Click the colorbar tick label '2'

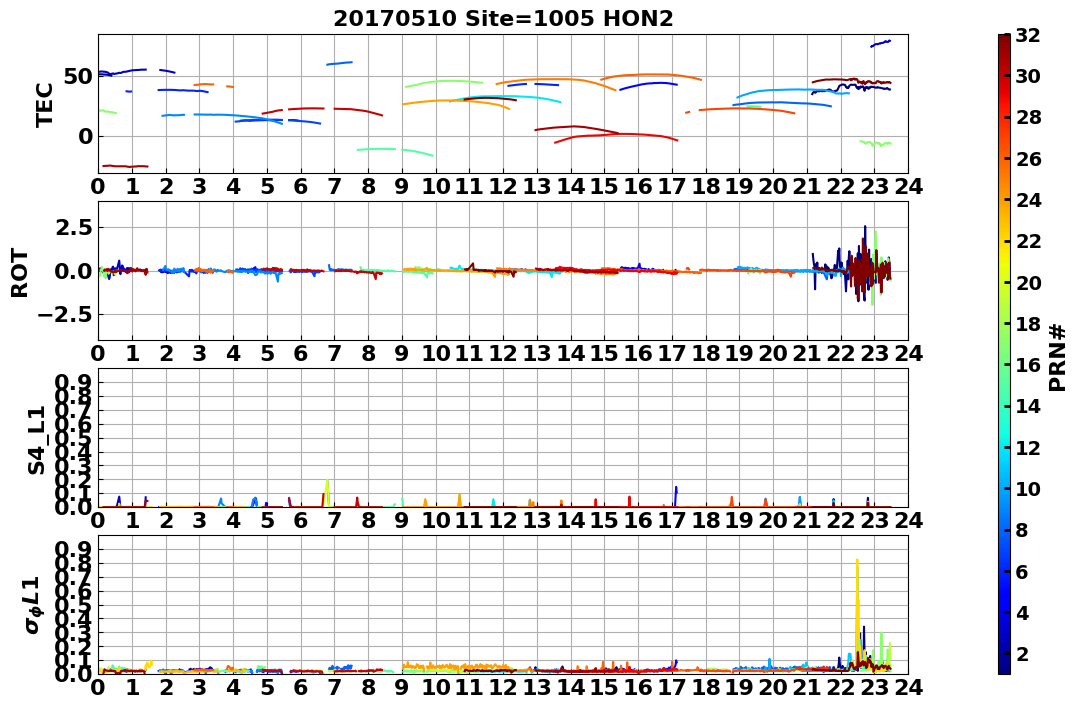pyautogui.click(x=1021, y=653)
